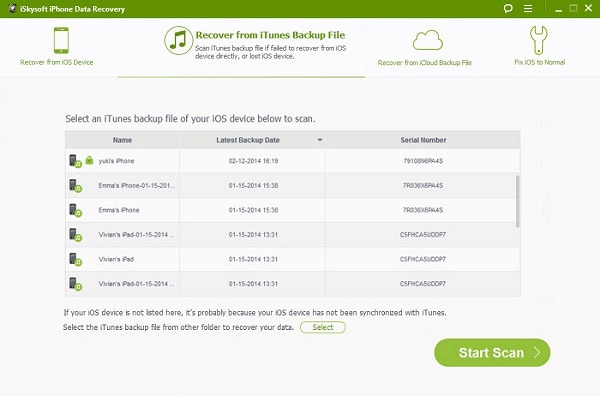Click backup date 02-12-2014 16:19
Screen dimensions: 600x396
pos(253,161)
